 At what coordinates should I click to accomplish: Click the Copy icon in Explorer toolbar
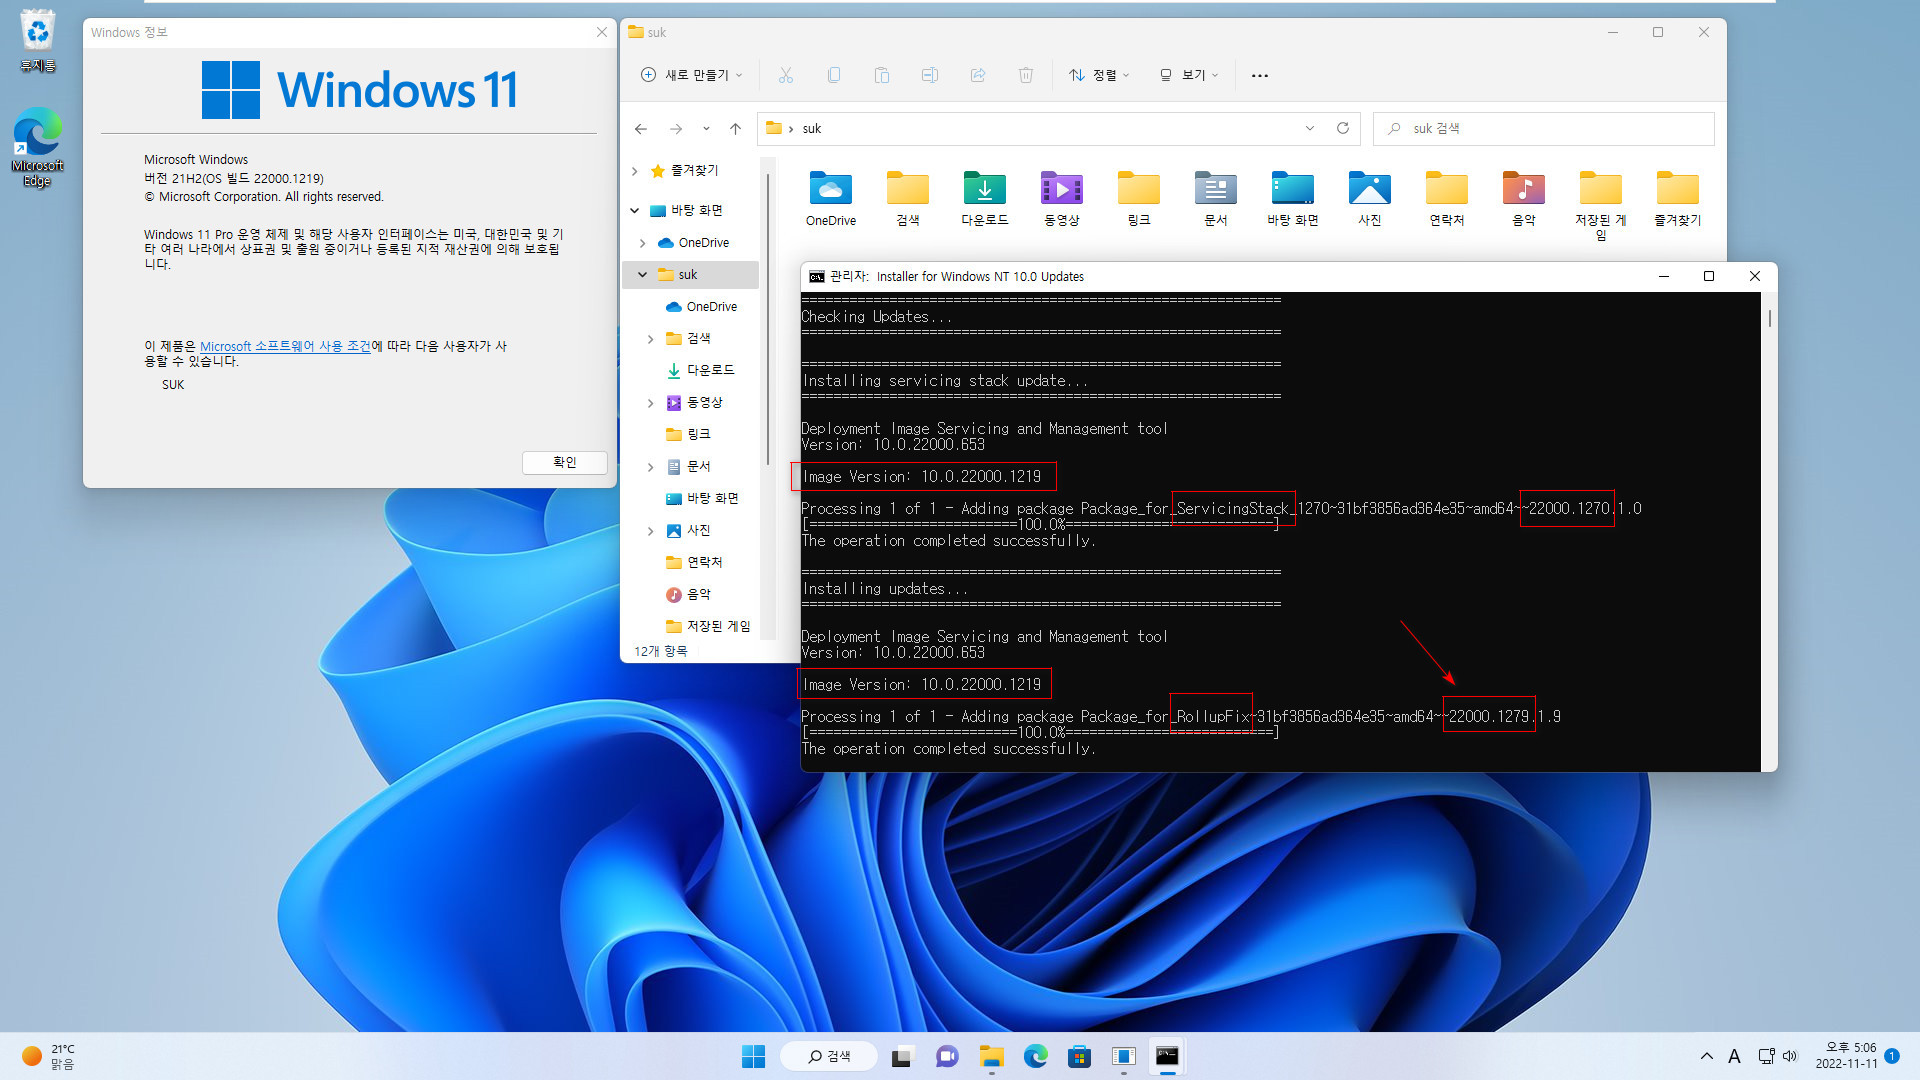(x=834, y=75)
